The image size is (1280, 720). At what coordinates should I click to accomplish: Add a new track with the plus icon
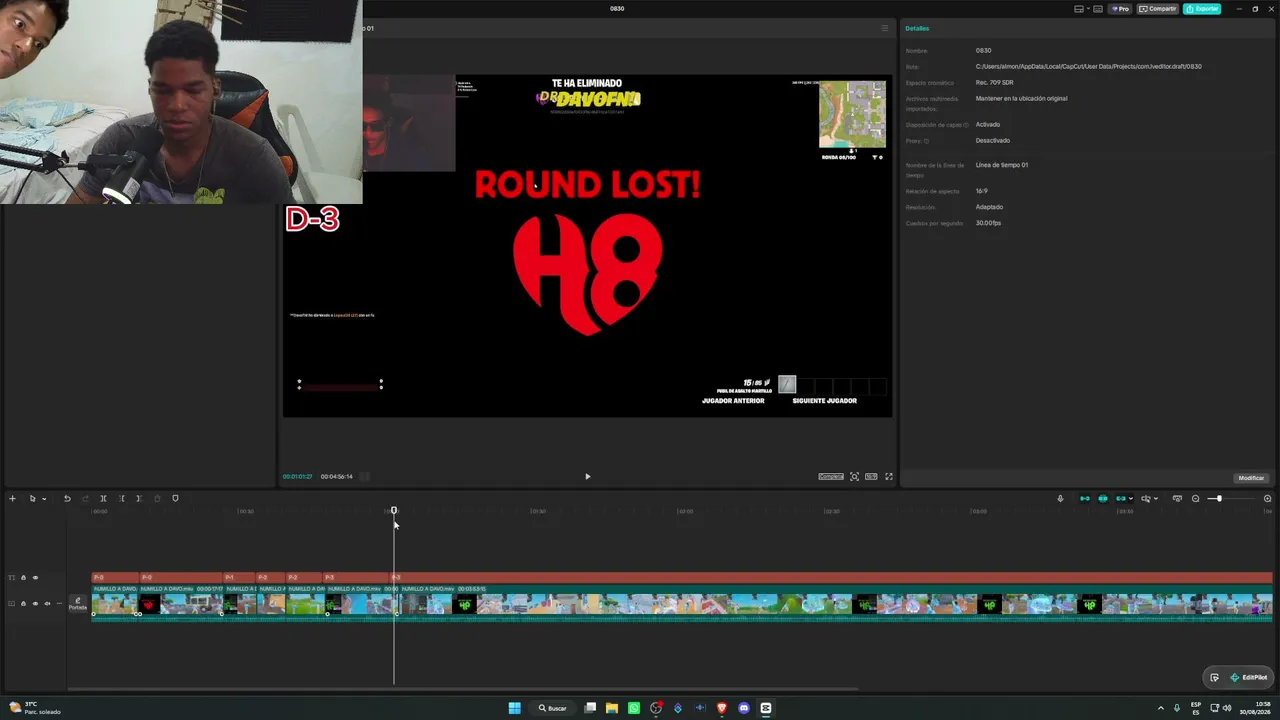click(x=12, y=498)
